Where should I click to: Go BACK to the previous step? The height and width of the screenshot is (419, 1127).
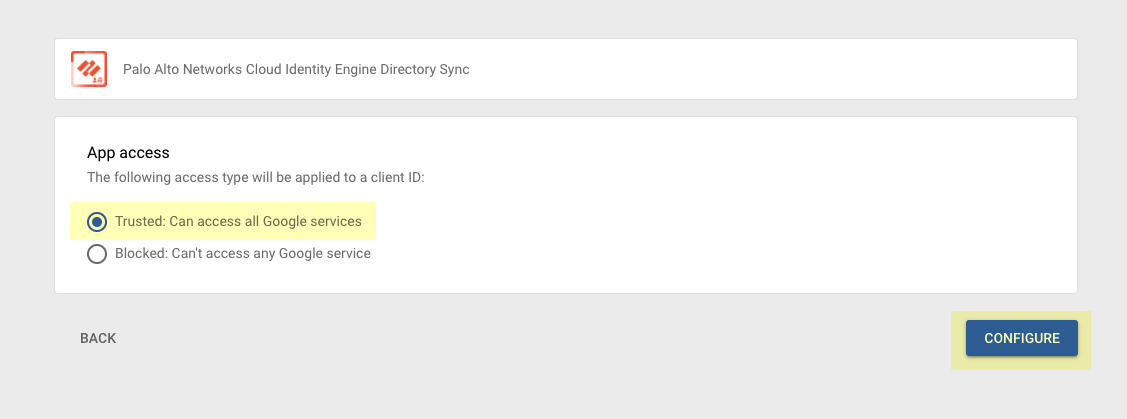[x=98, y=338]
